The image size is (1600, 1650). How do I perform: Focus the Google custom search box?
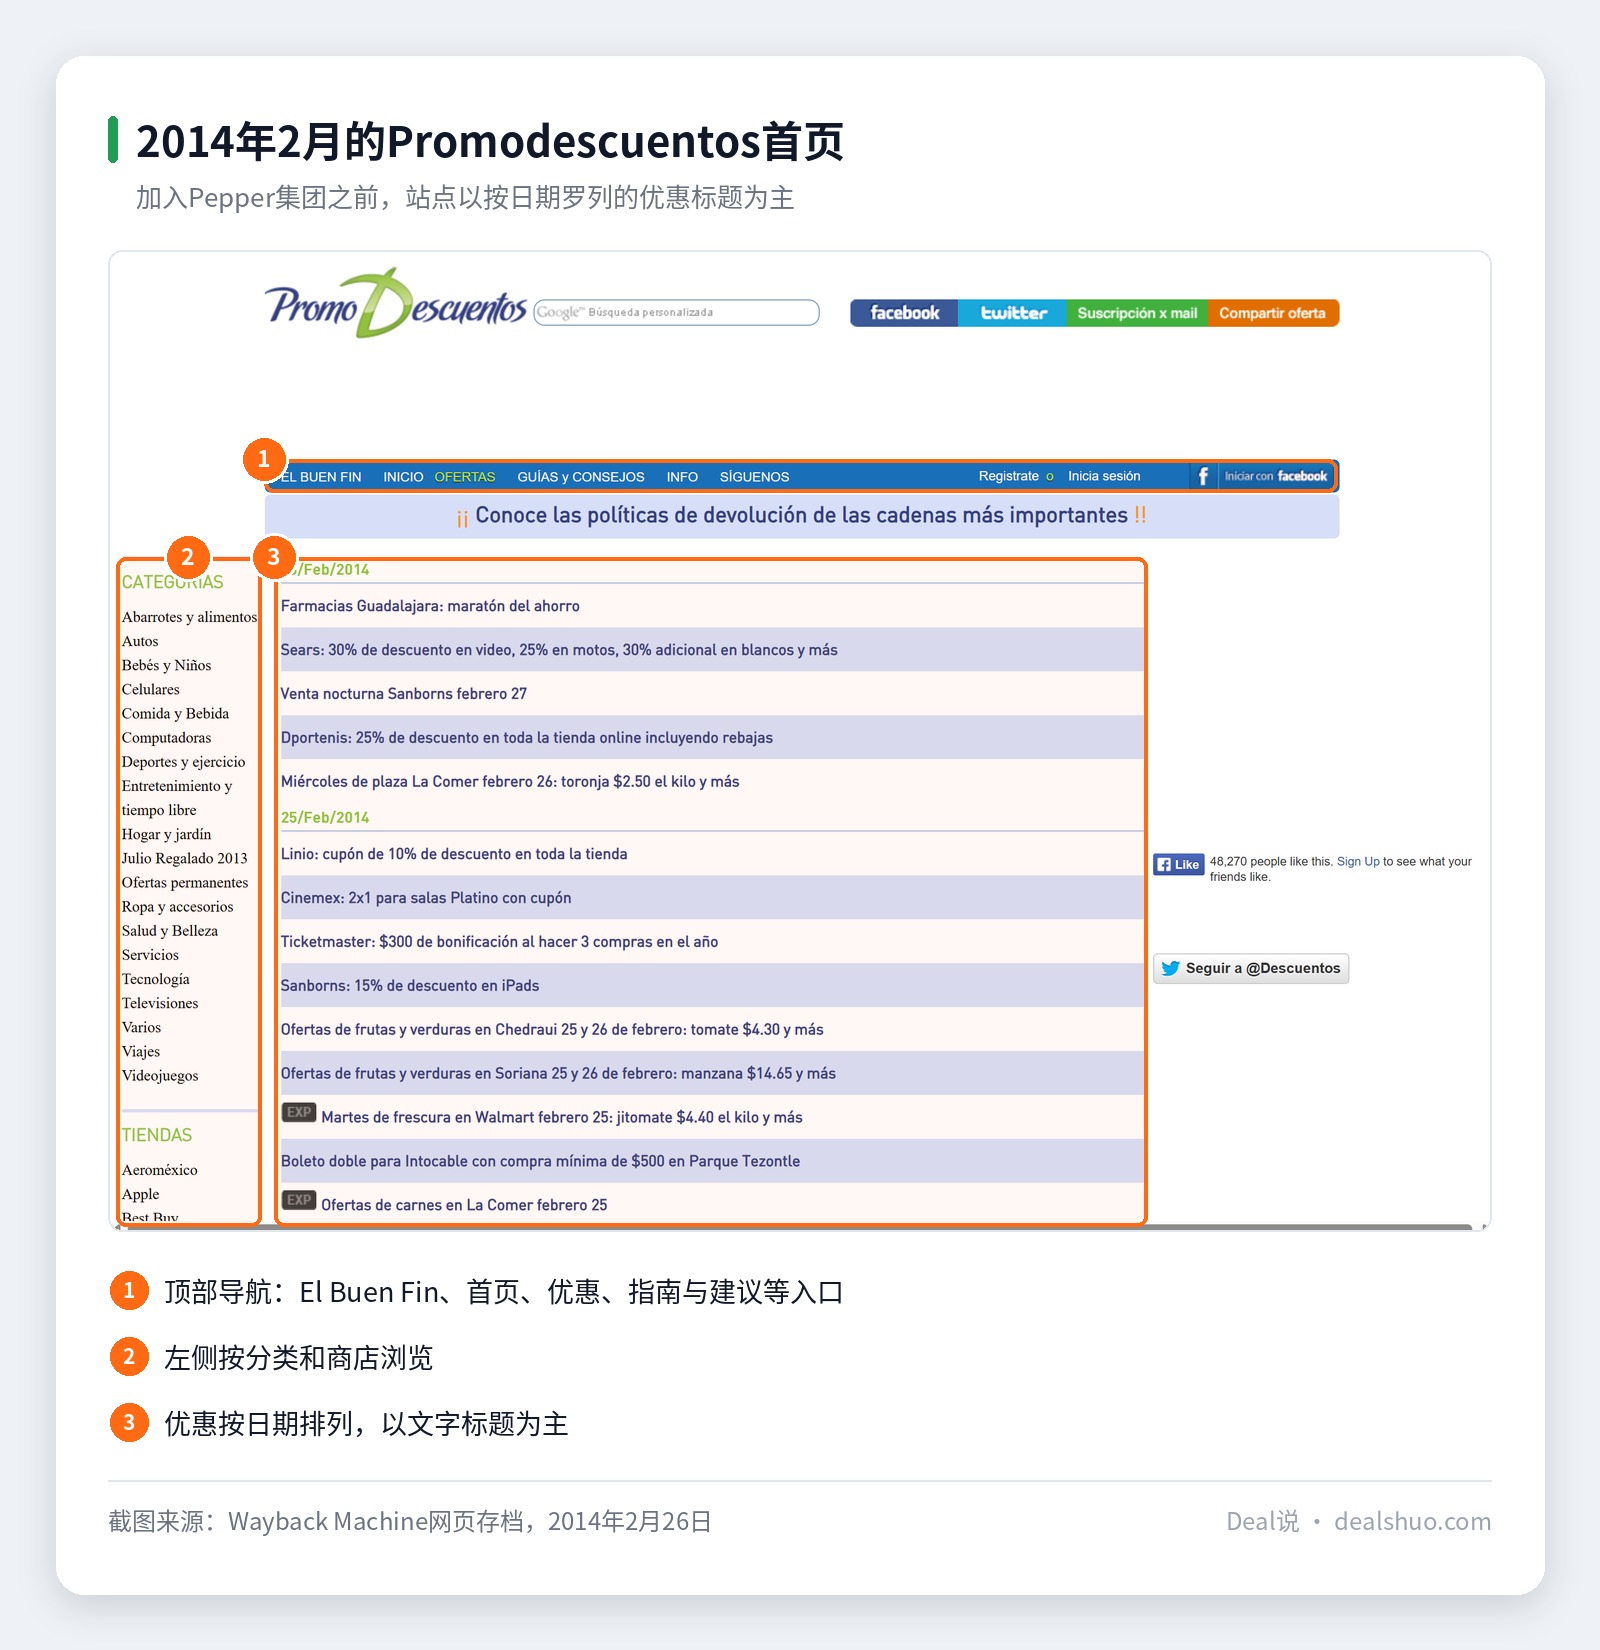676,312
